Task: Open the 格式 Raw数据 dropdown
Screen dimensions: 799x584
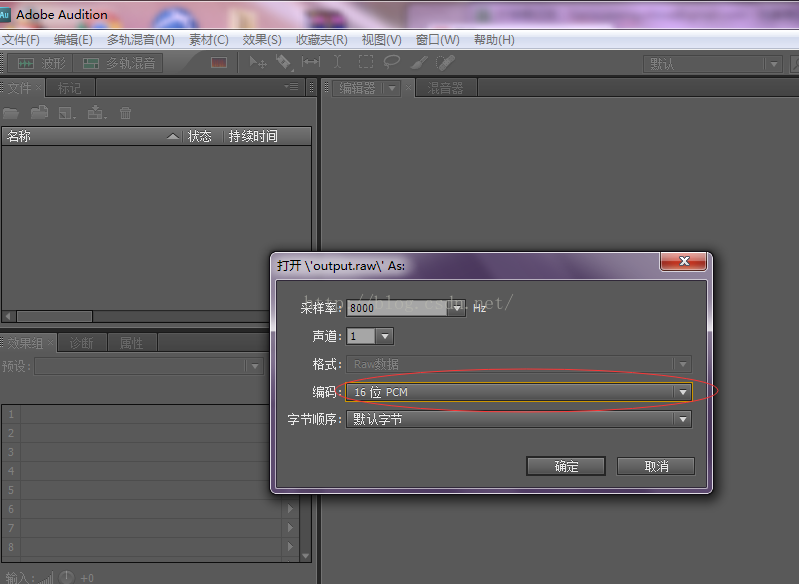Action: pos(519,364)
